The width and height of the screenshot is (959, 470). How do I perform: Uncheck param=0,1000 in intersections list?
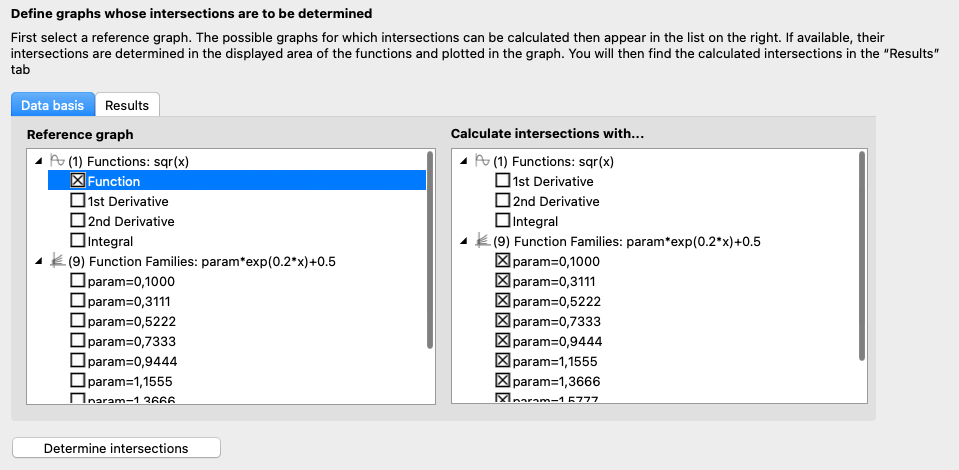pyautogui.click(x=503, y=261)
